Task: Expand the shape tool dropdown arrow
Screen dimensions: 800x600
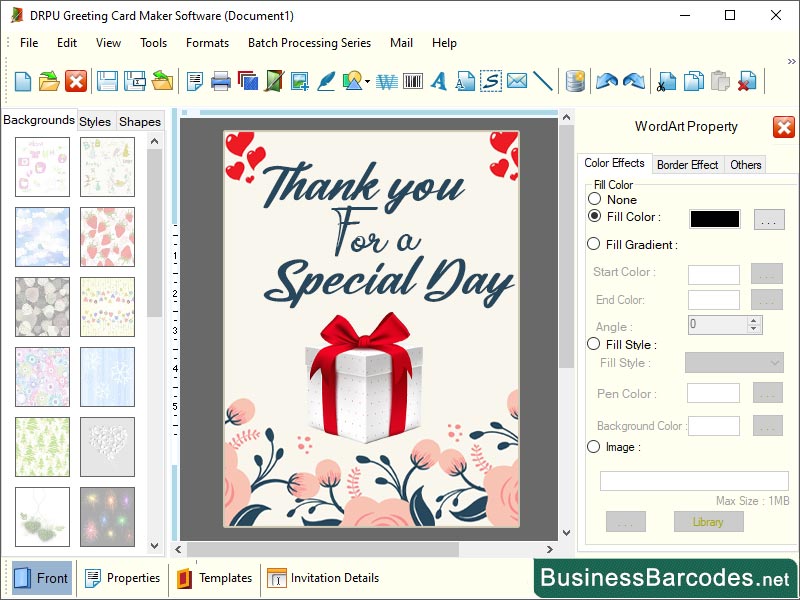Action: coord(366,82)
